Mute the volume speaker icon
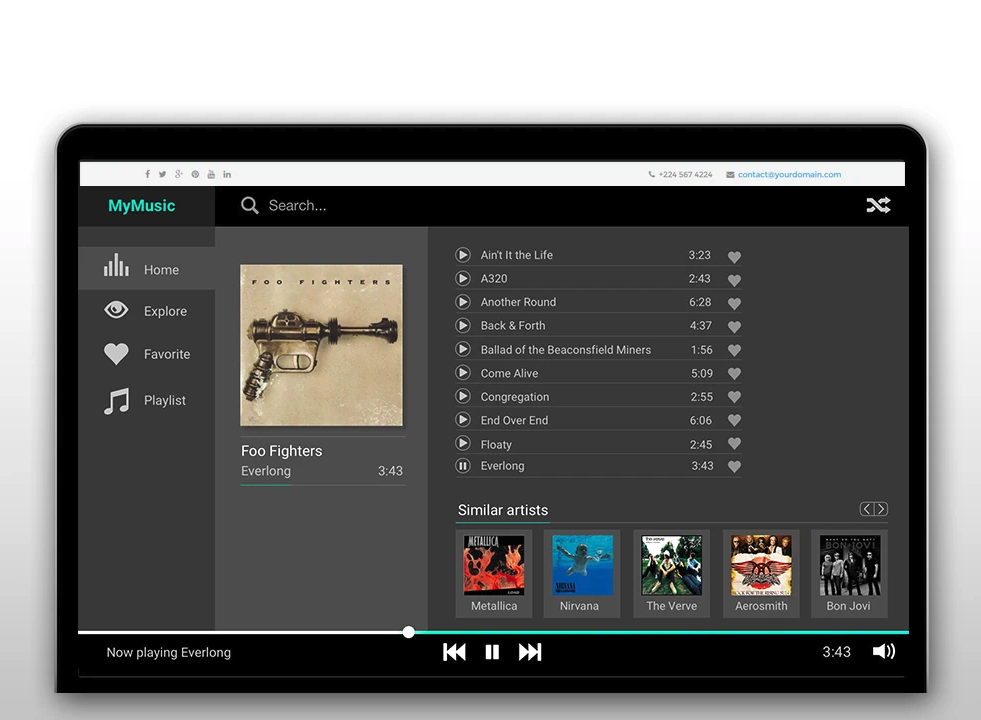This screenshot has height=720, width=981. point(884,651)
